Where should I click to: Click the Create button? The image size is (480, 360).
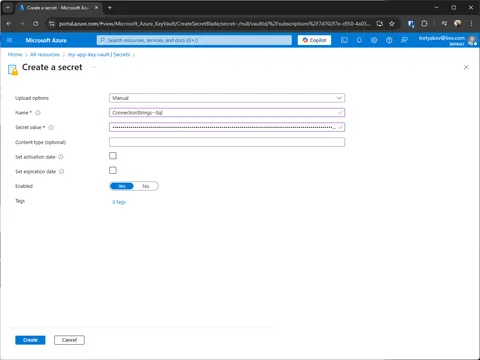[x=30, y=340]
